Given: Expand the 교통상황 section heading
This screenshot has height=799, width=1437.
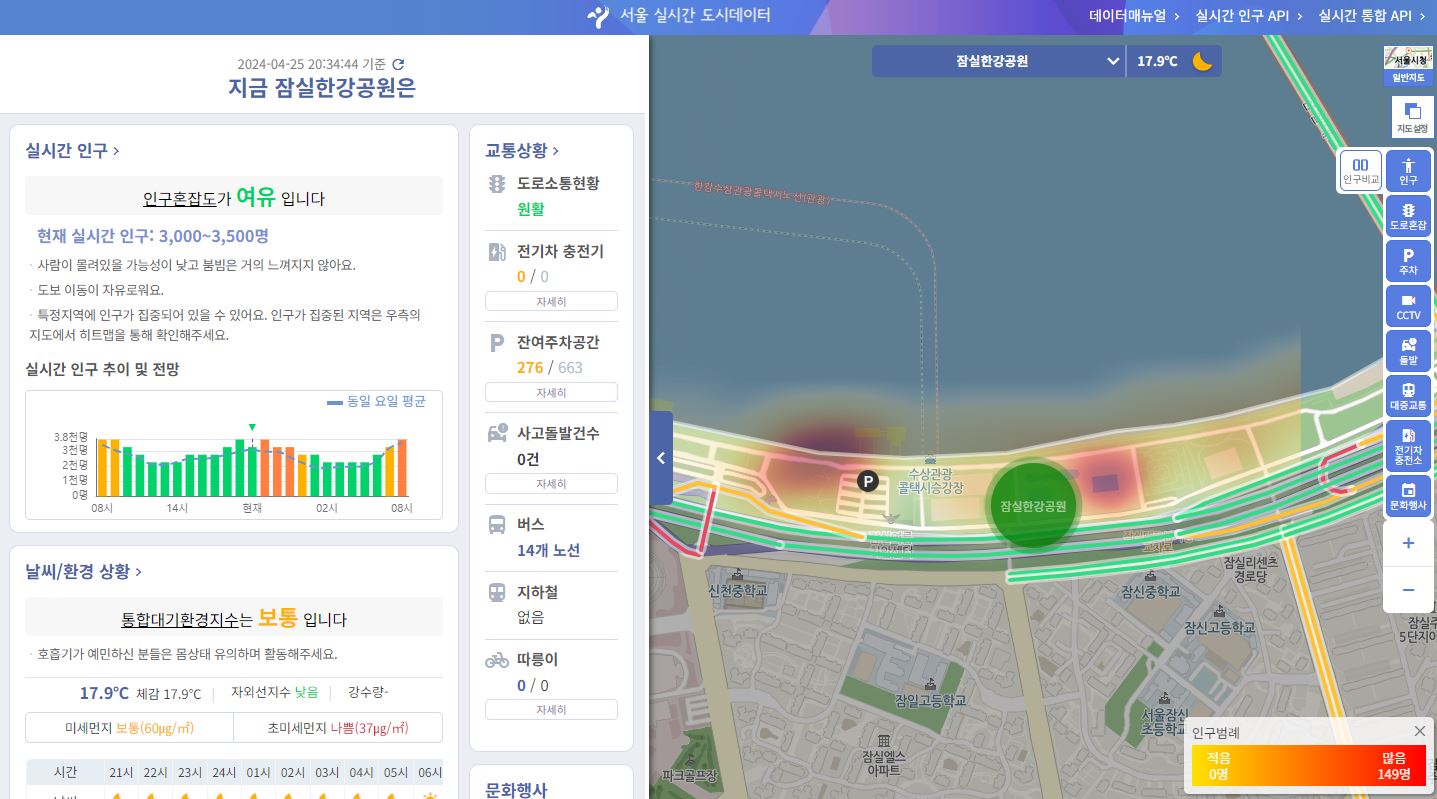Looking at the screenshot, I should (521, 150).
